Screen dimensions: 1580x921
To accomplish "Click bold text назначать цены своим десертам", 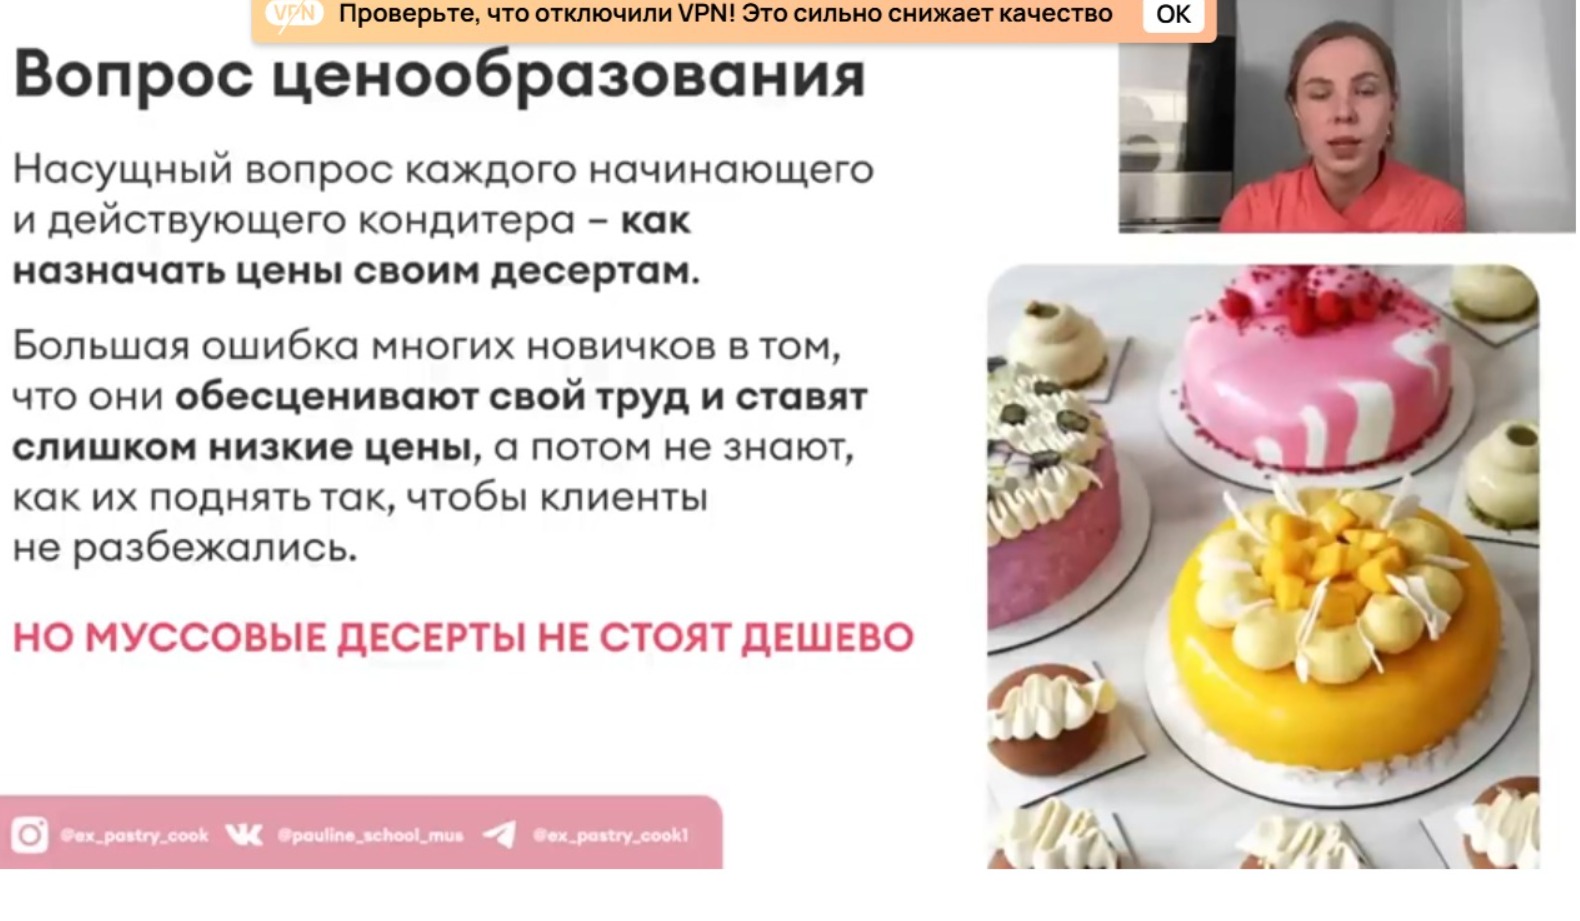I will (356, 271).
